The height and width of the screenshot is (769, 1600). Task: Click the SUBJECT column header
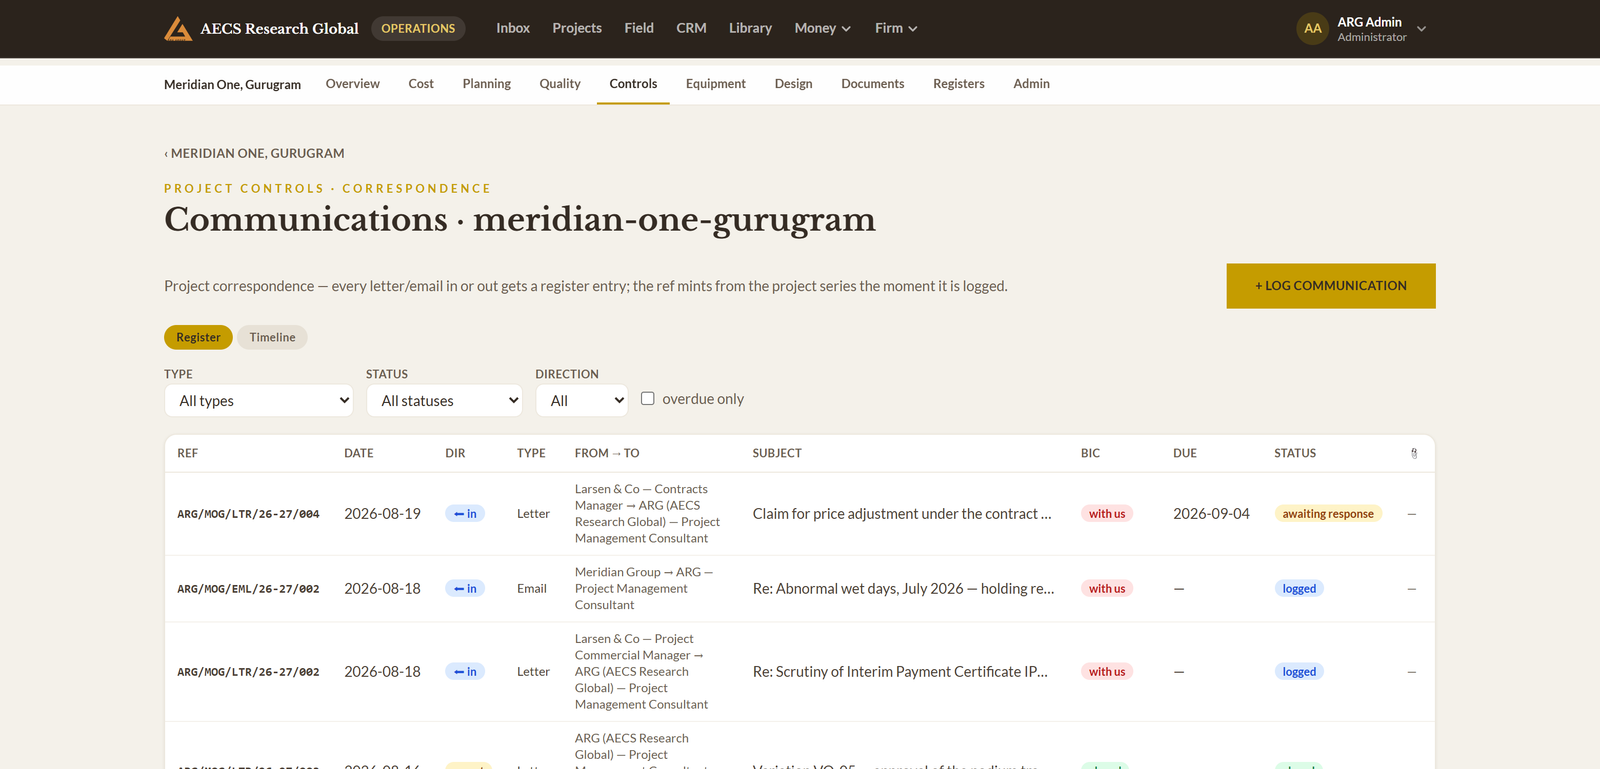[x=777, y=453]
